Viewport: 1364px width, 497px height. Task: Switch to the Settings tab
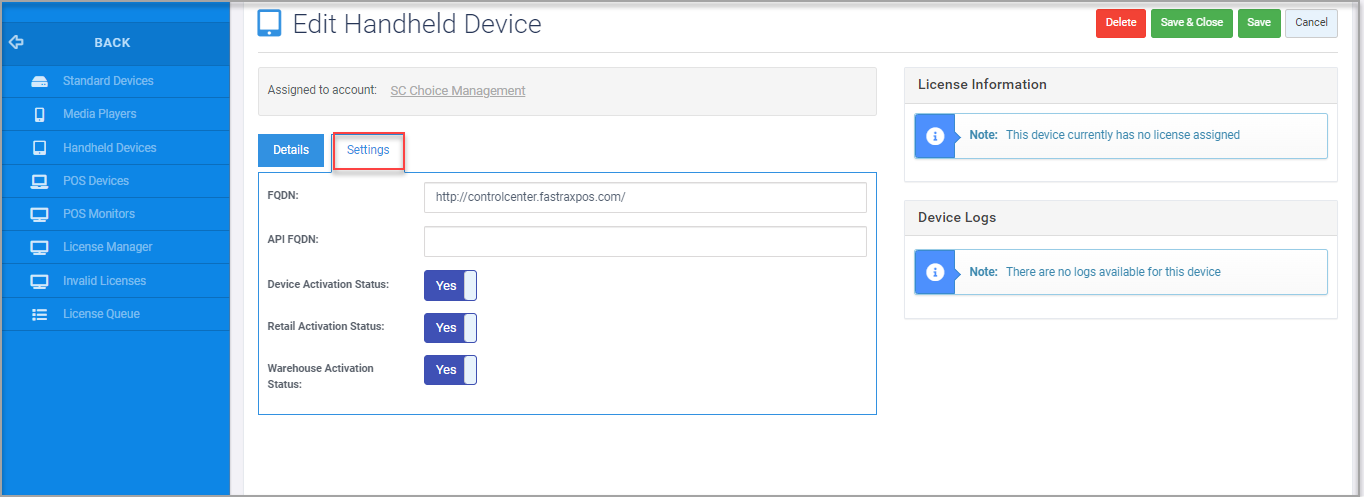pos(368,150)
